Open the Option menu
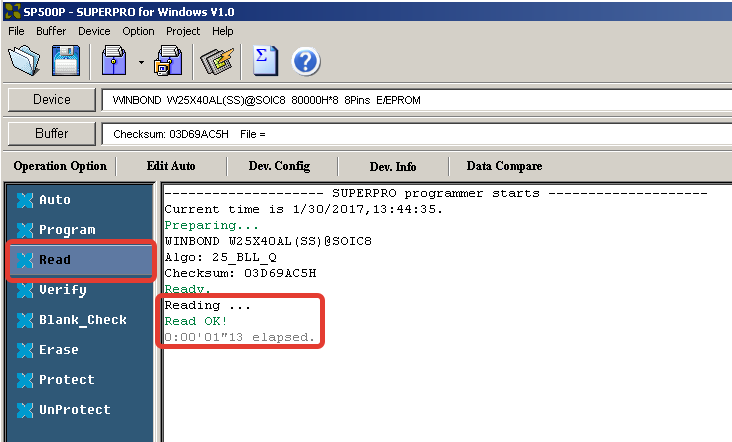The width and height of the screenshot is (732, 442). click(138, 31)
